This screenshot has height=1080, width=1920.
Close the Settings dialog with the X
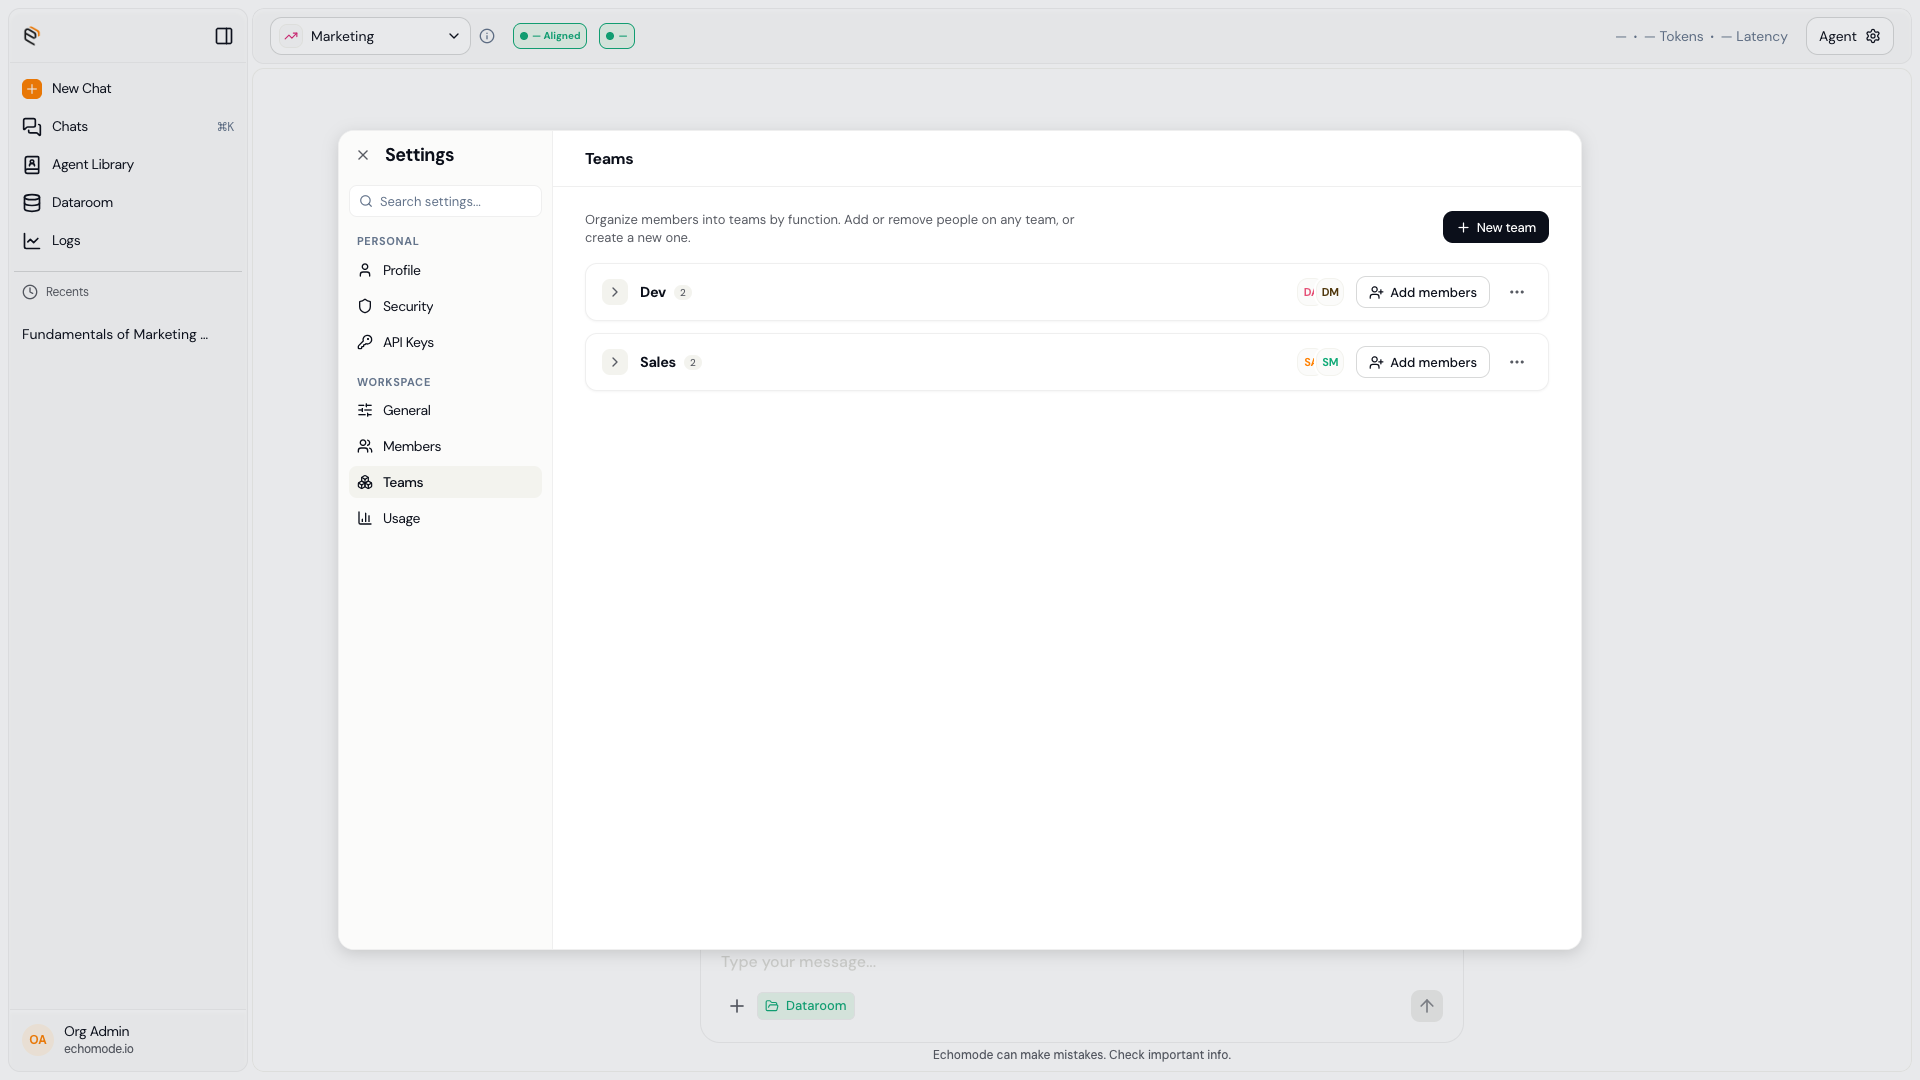[363, 155]
